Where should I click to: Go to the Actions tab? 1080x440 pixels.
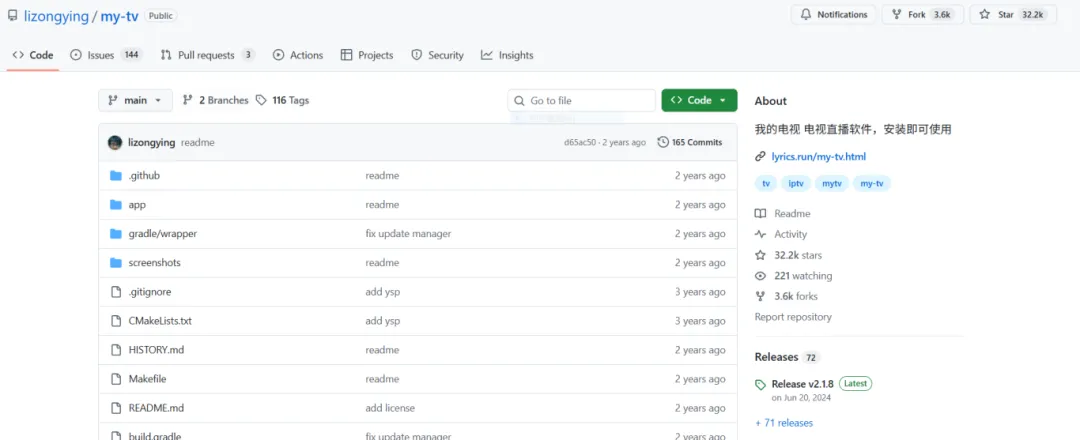[x=298, y=55]
